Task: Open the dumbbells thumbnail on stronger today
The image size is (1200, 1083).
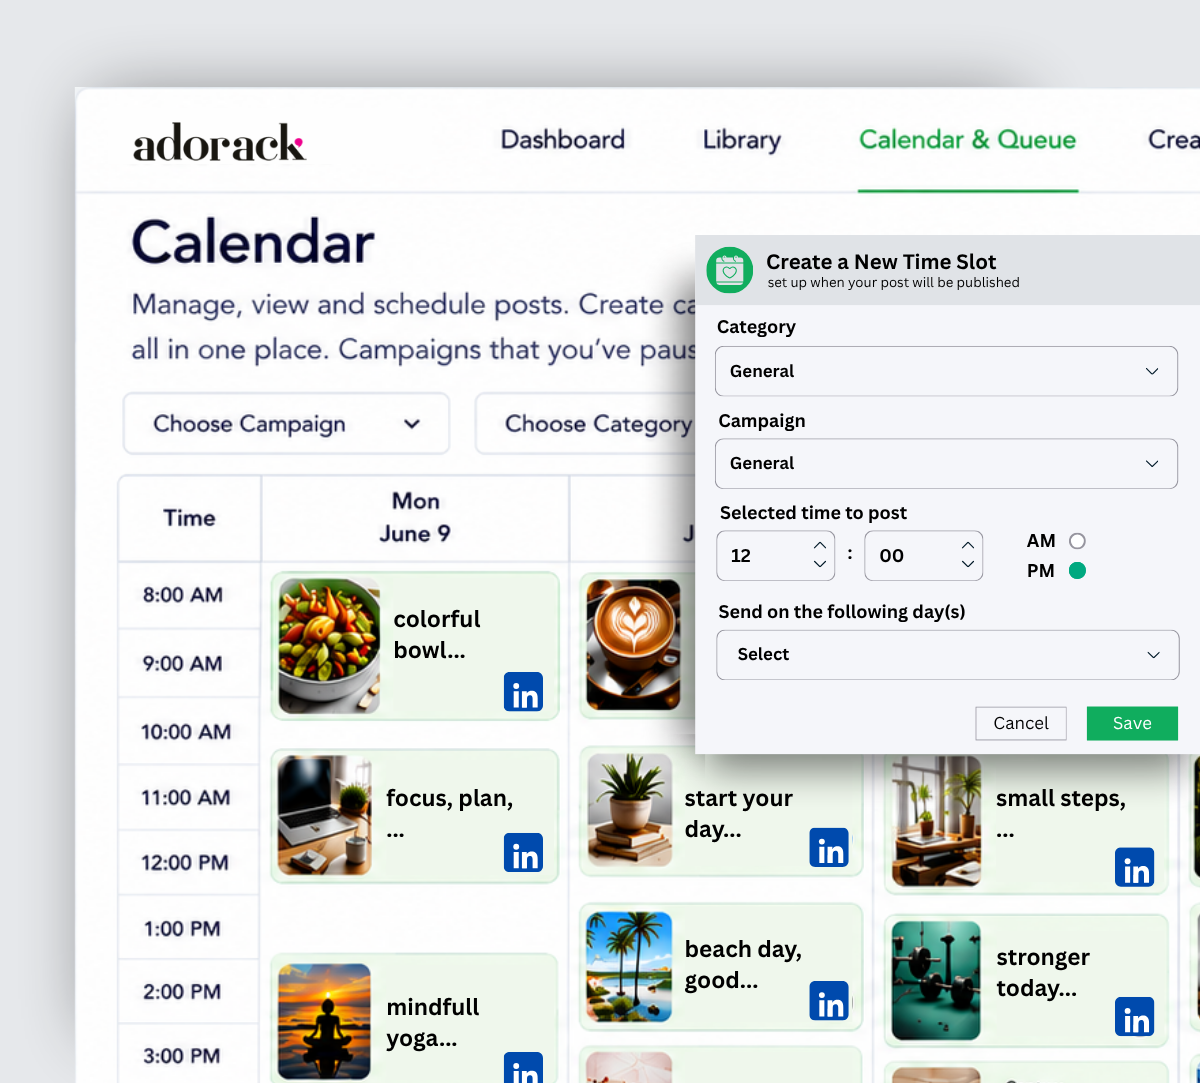Action: coord(936,980)
